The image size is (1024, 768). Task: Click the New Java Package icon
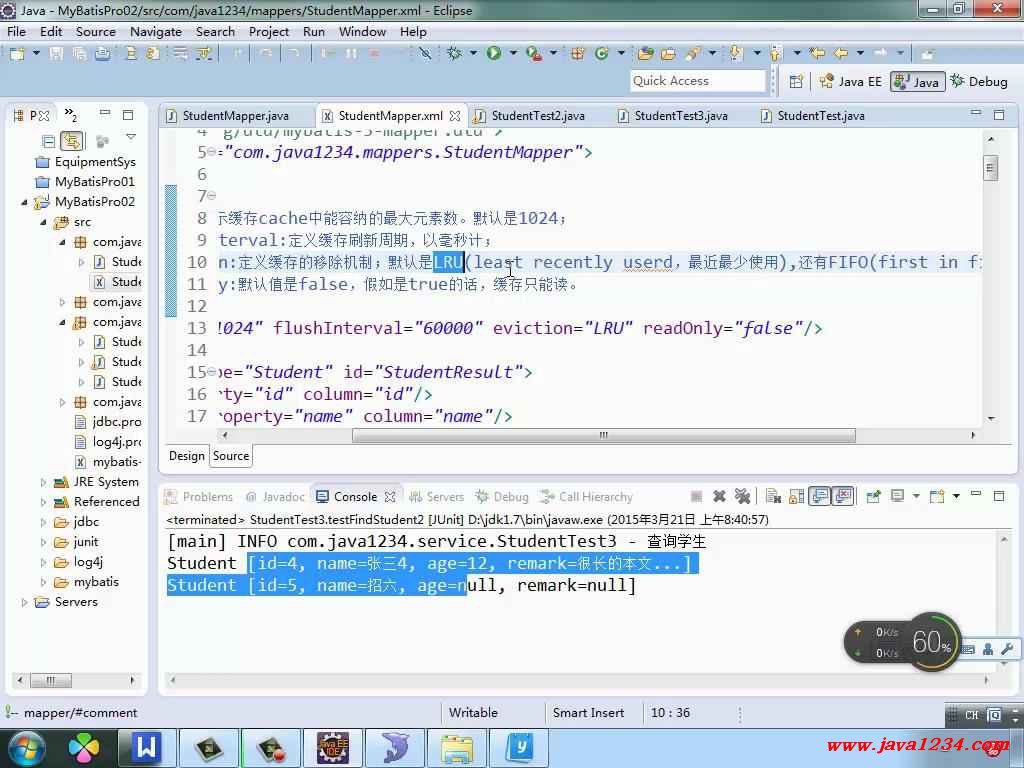pyautogui.click(x=578, y=54)
